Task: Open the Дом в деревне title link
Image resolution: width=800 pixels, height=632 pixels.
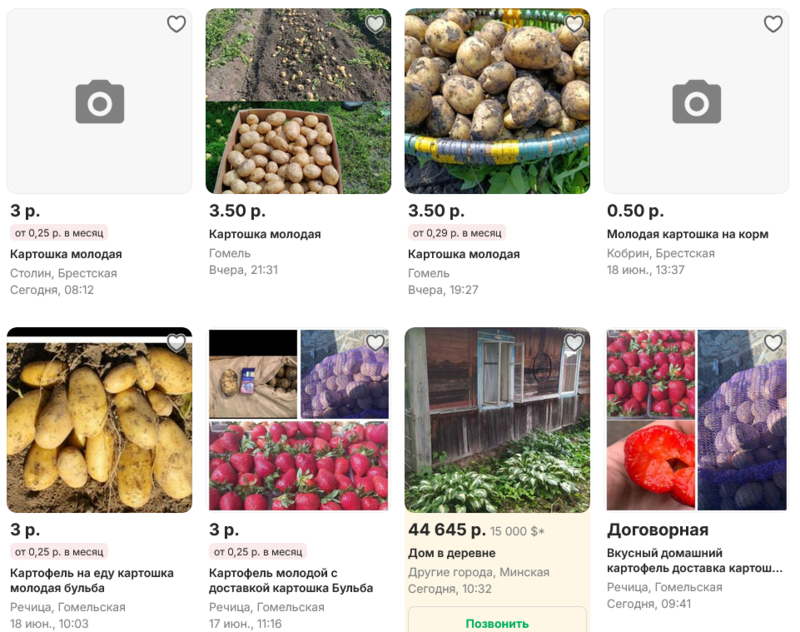Action: 451,553
